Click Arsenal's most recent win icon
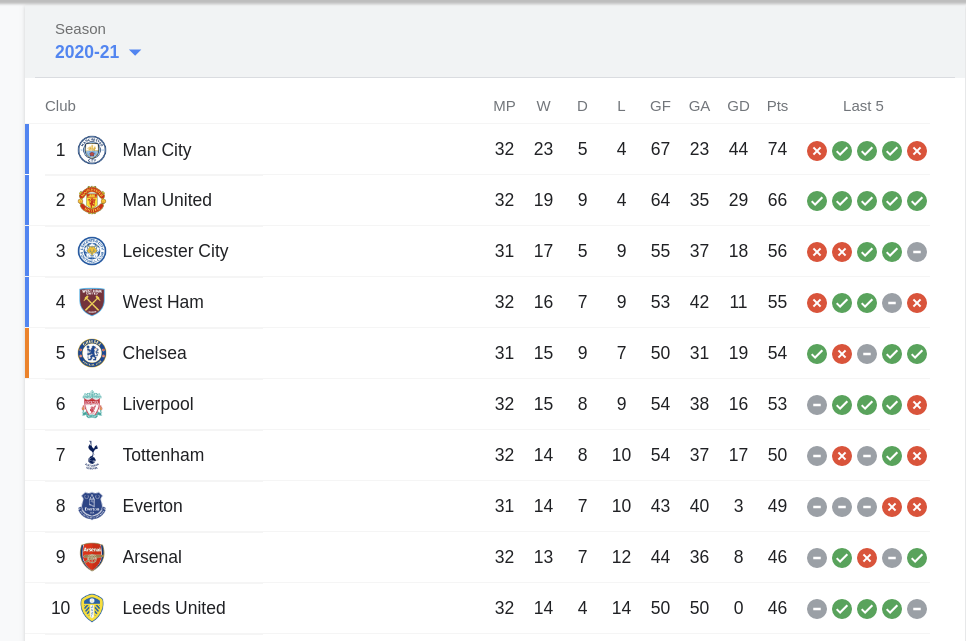Image resolution: width=966 pixels, height=641 pixels. point(917,558)
